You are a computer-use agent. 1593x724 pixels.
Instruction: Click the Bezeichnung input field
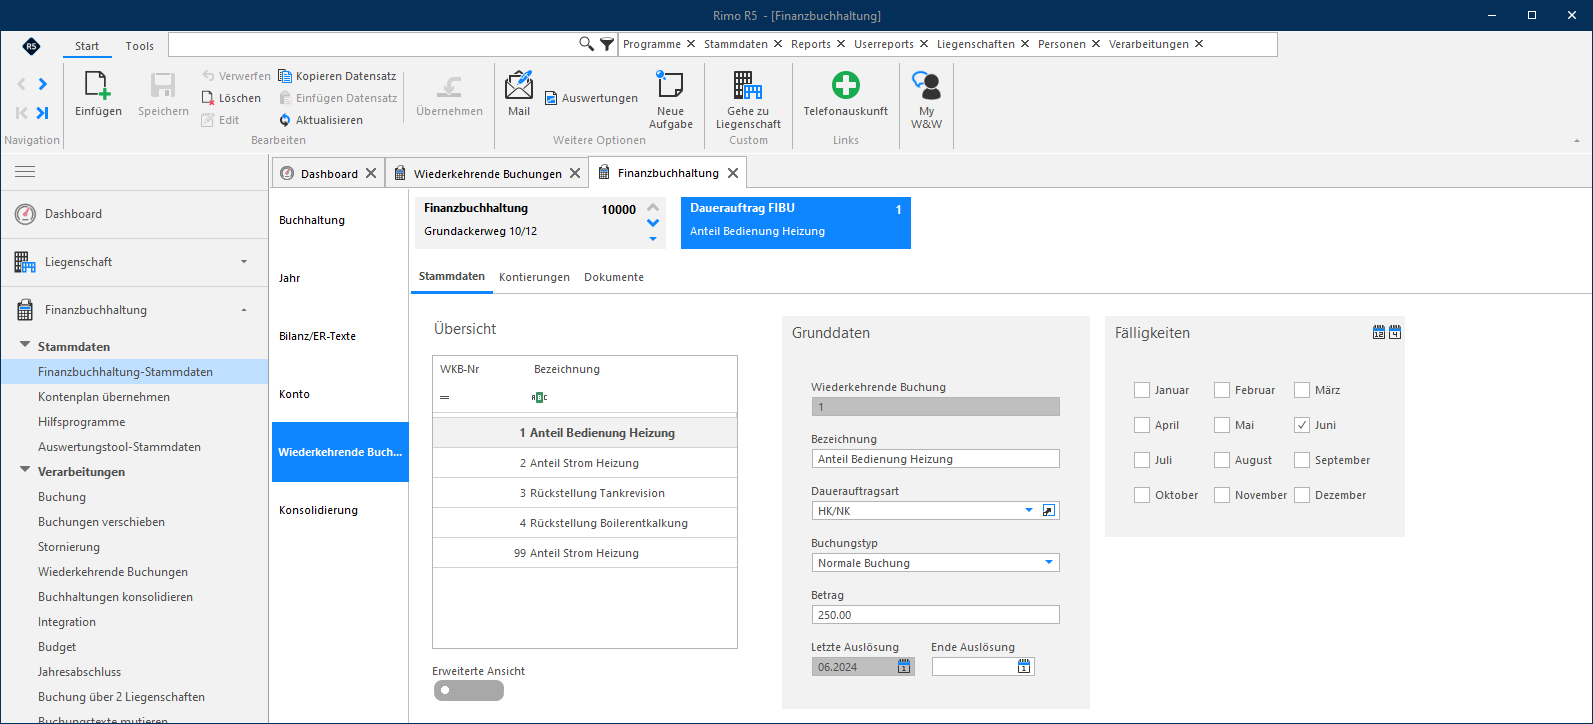point(935,459)
